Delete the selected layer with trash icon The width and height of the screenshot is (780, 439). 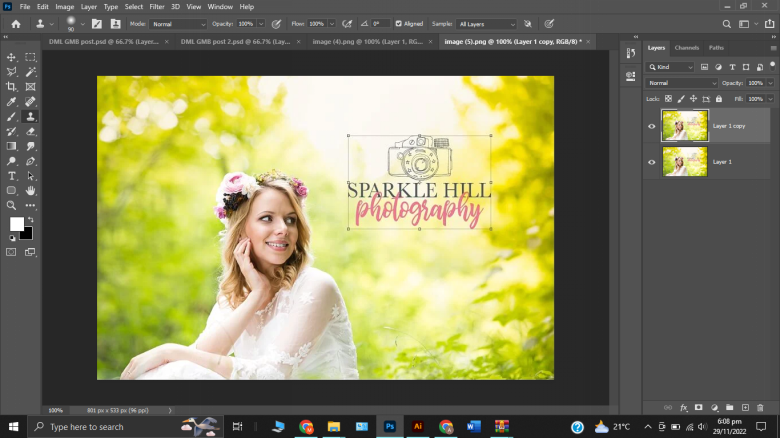(x=760, y=408)
